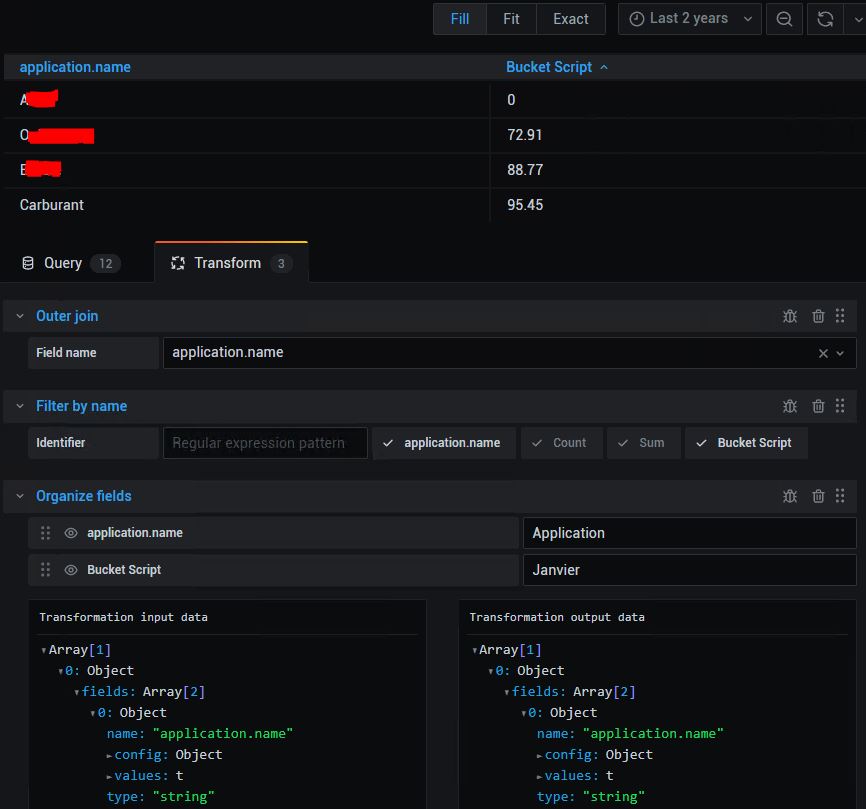Image resolution: width=866 pixels, height=809 pixels.
Task: Delete the Organize fields transformation
Action: coord(818,496)
